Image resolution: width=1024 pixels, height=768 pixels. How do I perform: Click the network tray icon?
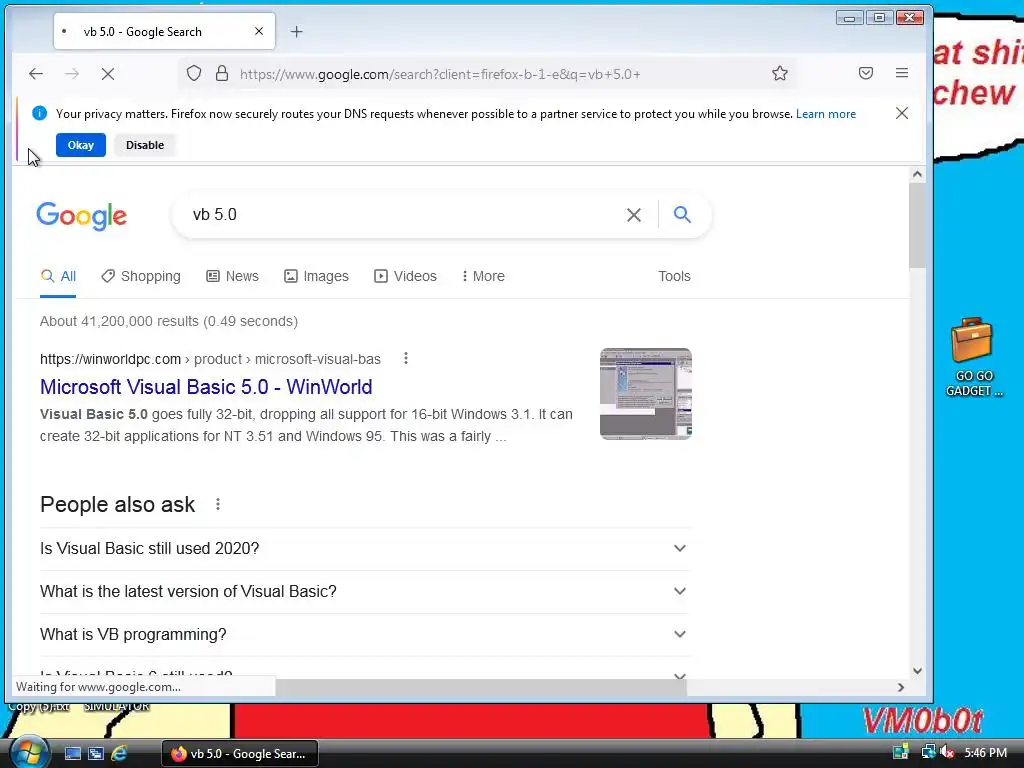point(928,752)
